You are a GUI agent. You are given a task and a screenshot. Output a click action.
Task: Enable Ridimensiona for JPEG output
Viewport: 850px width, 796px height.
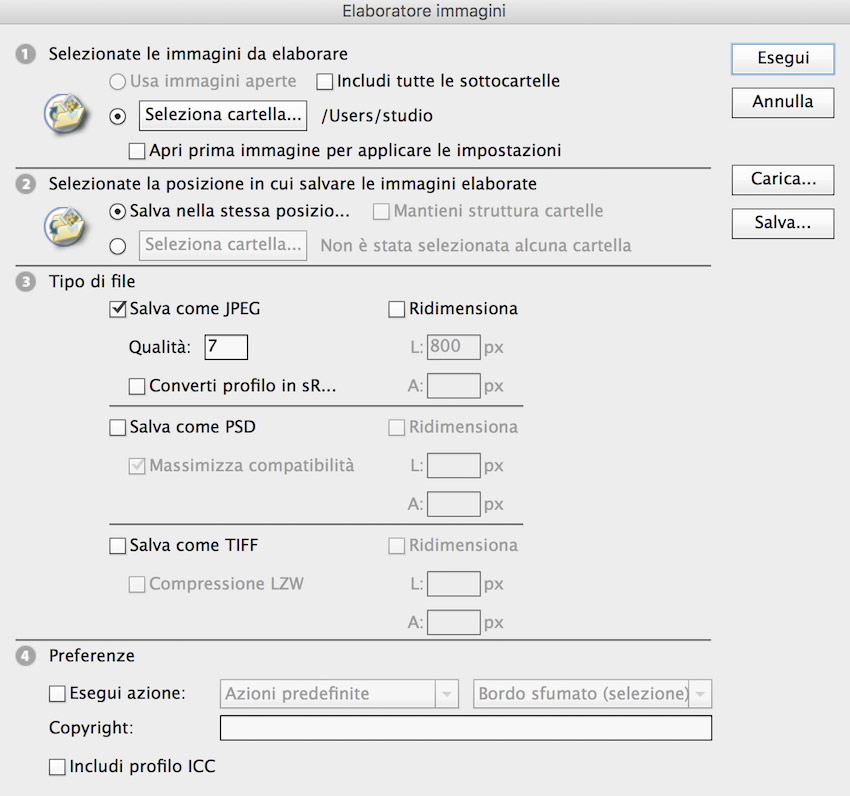pyautogui.click(x=396, y=309)
